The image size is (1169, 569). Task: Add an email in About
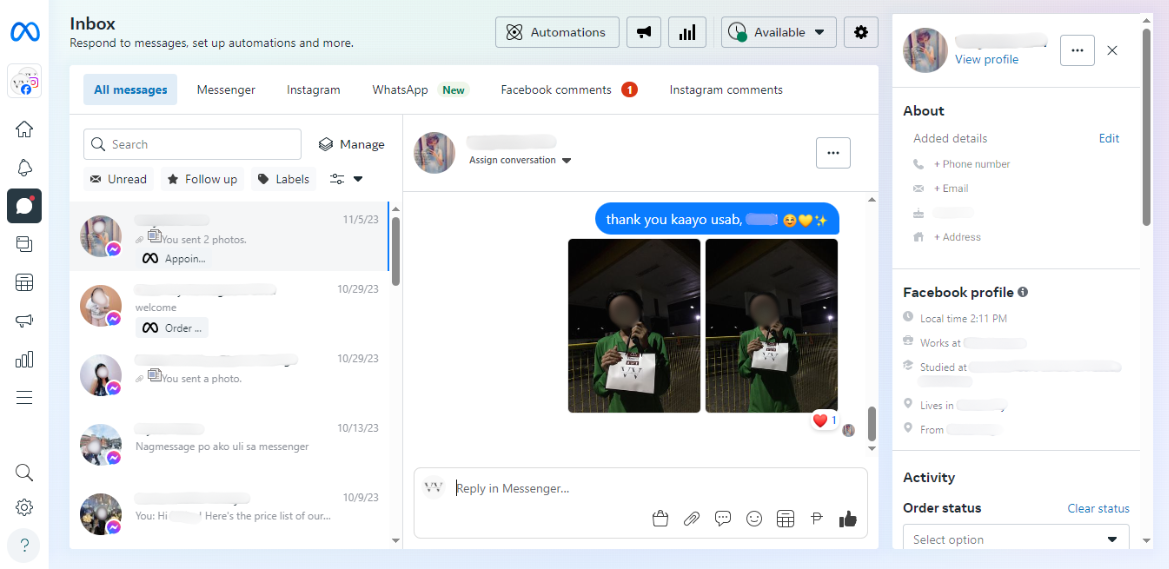[x=951, y=189]
